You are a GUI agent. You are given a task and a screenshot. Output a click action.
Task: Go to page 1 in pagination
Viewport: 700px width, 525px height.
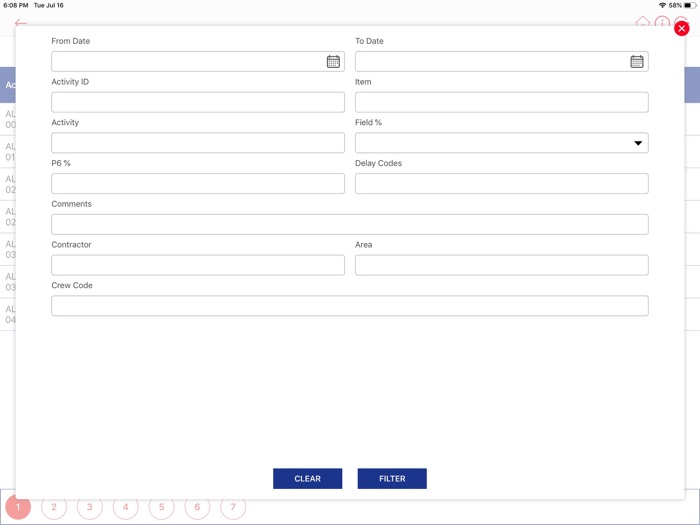click(x=18, y=507)
